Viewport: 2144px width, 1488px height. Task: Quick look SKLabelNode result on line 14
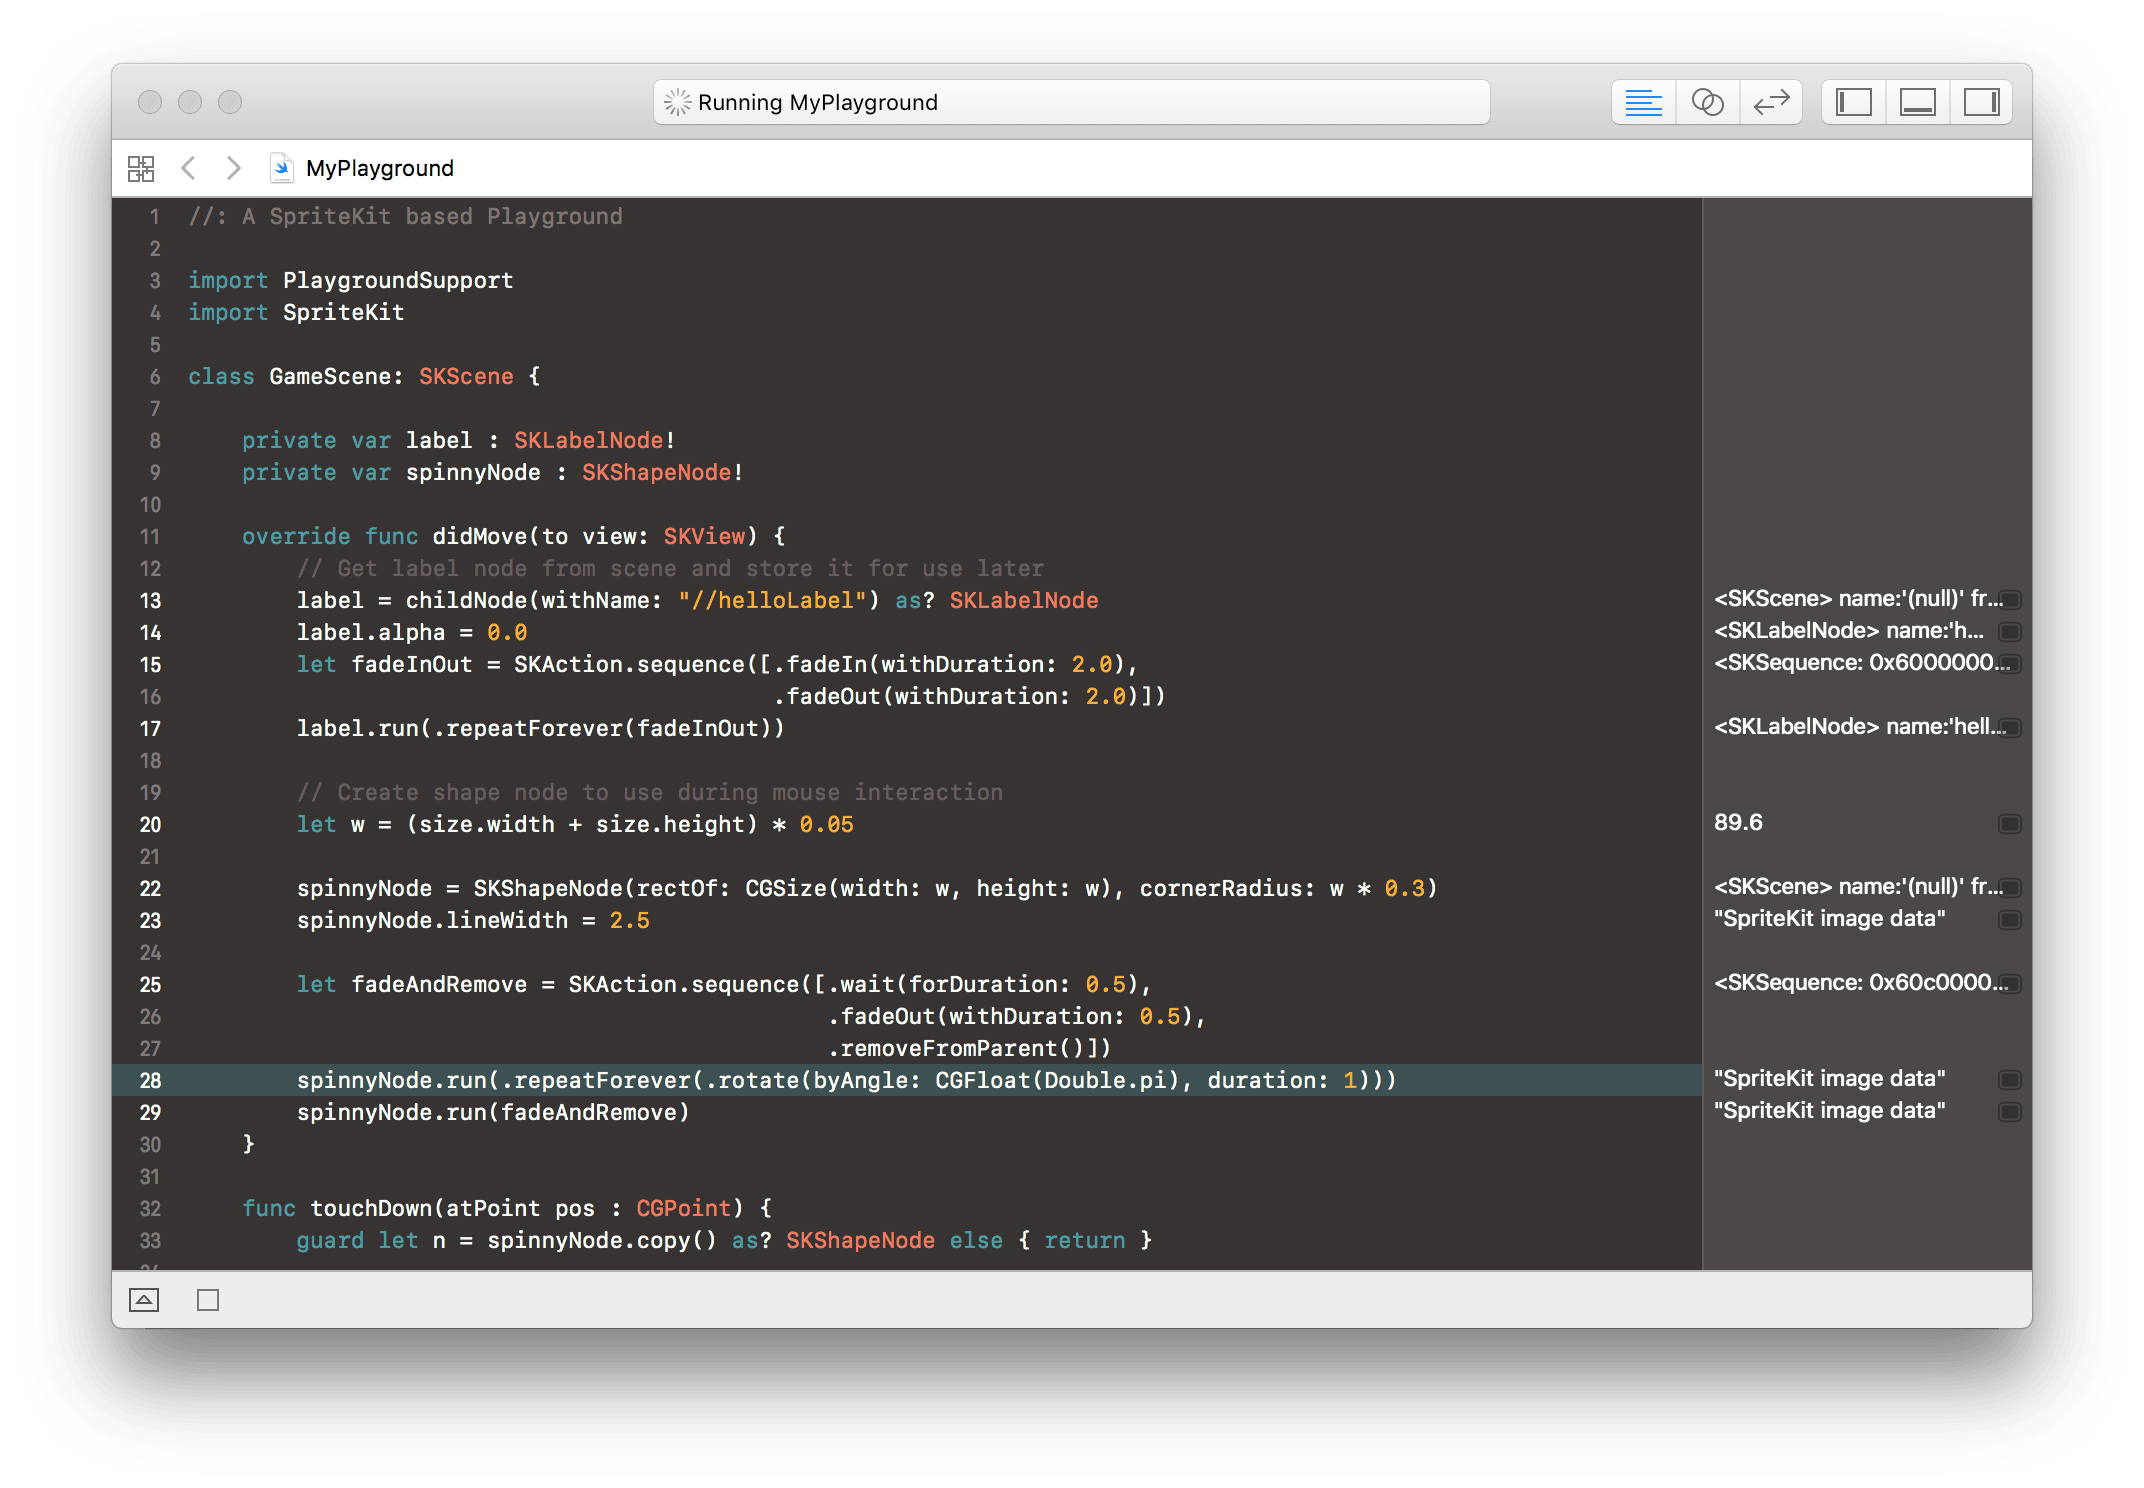pos(2009,632)
